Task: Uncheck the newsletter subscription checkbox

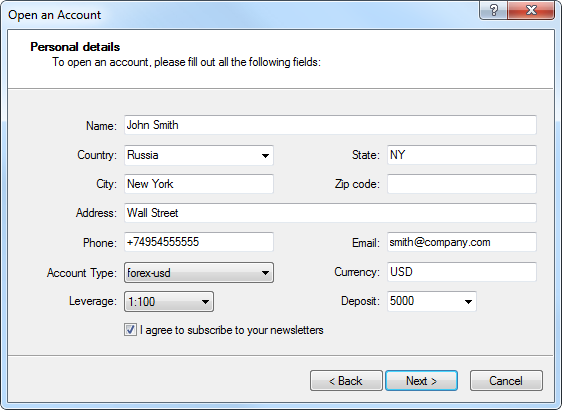Action: (x=130, y=330)
